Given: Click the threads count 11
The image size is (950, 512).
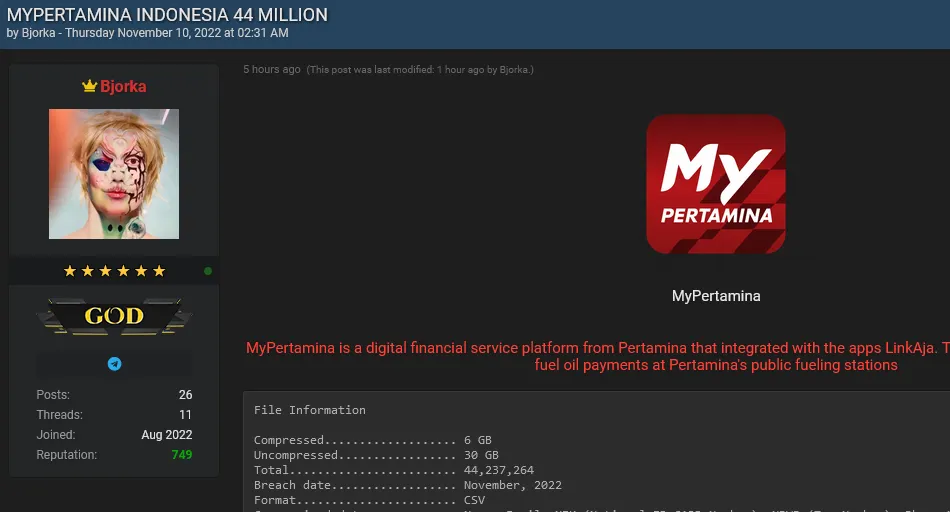Looking at the screenshot, I should 185,414.
